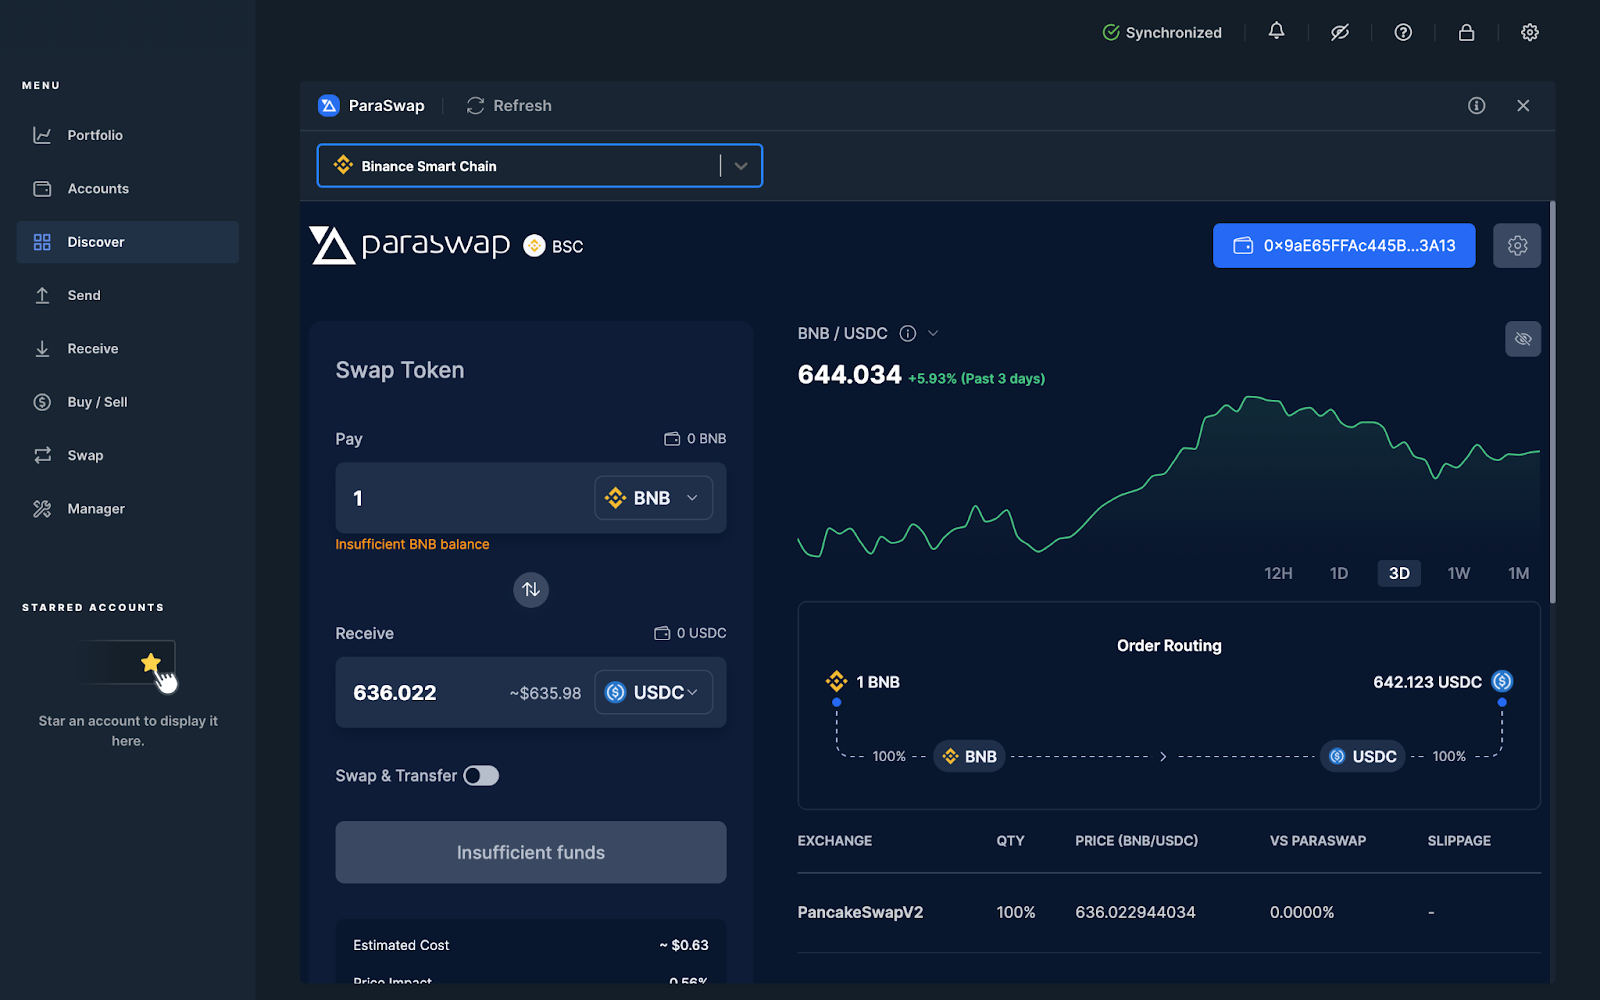Hide the price chart with eye button
The height and width of the screenshot is (1000, 1600).
1523,339
